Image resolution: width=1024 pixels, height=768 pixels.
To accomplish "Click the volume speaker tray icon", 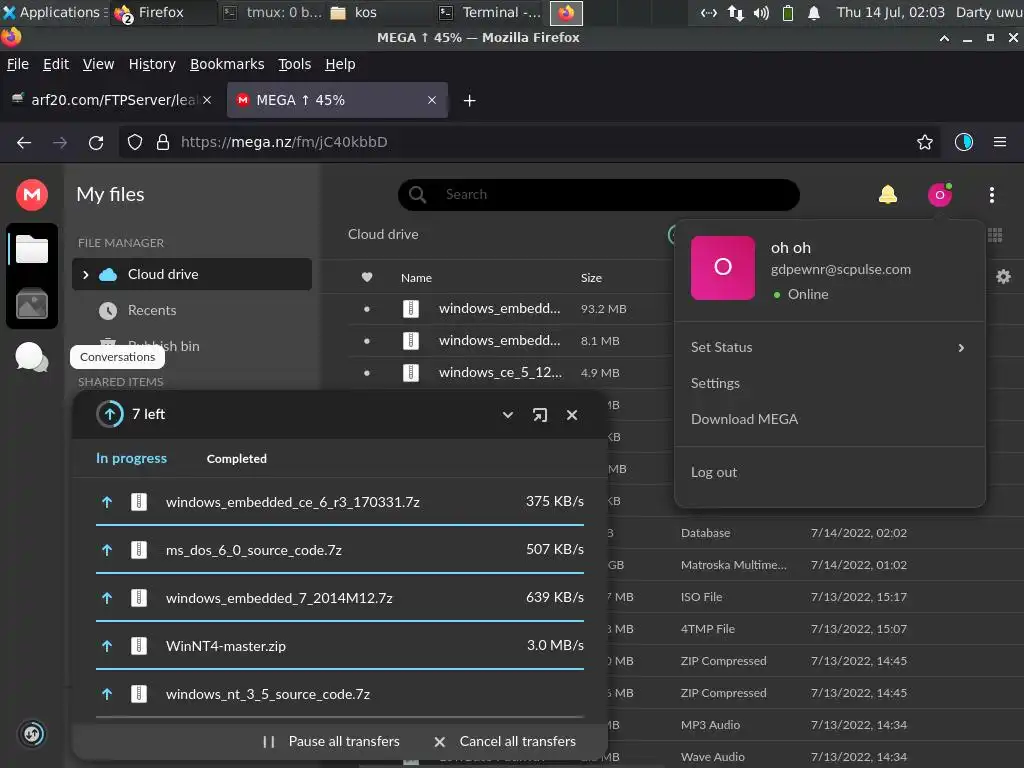I will (x=761, y=13).
